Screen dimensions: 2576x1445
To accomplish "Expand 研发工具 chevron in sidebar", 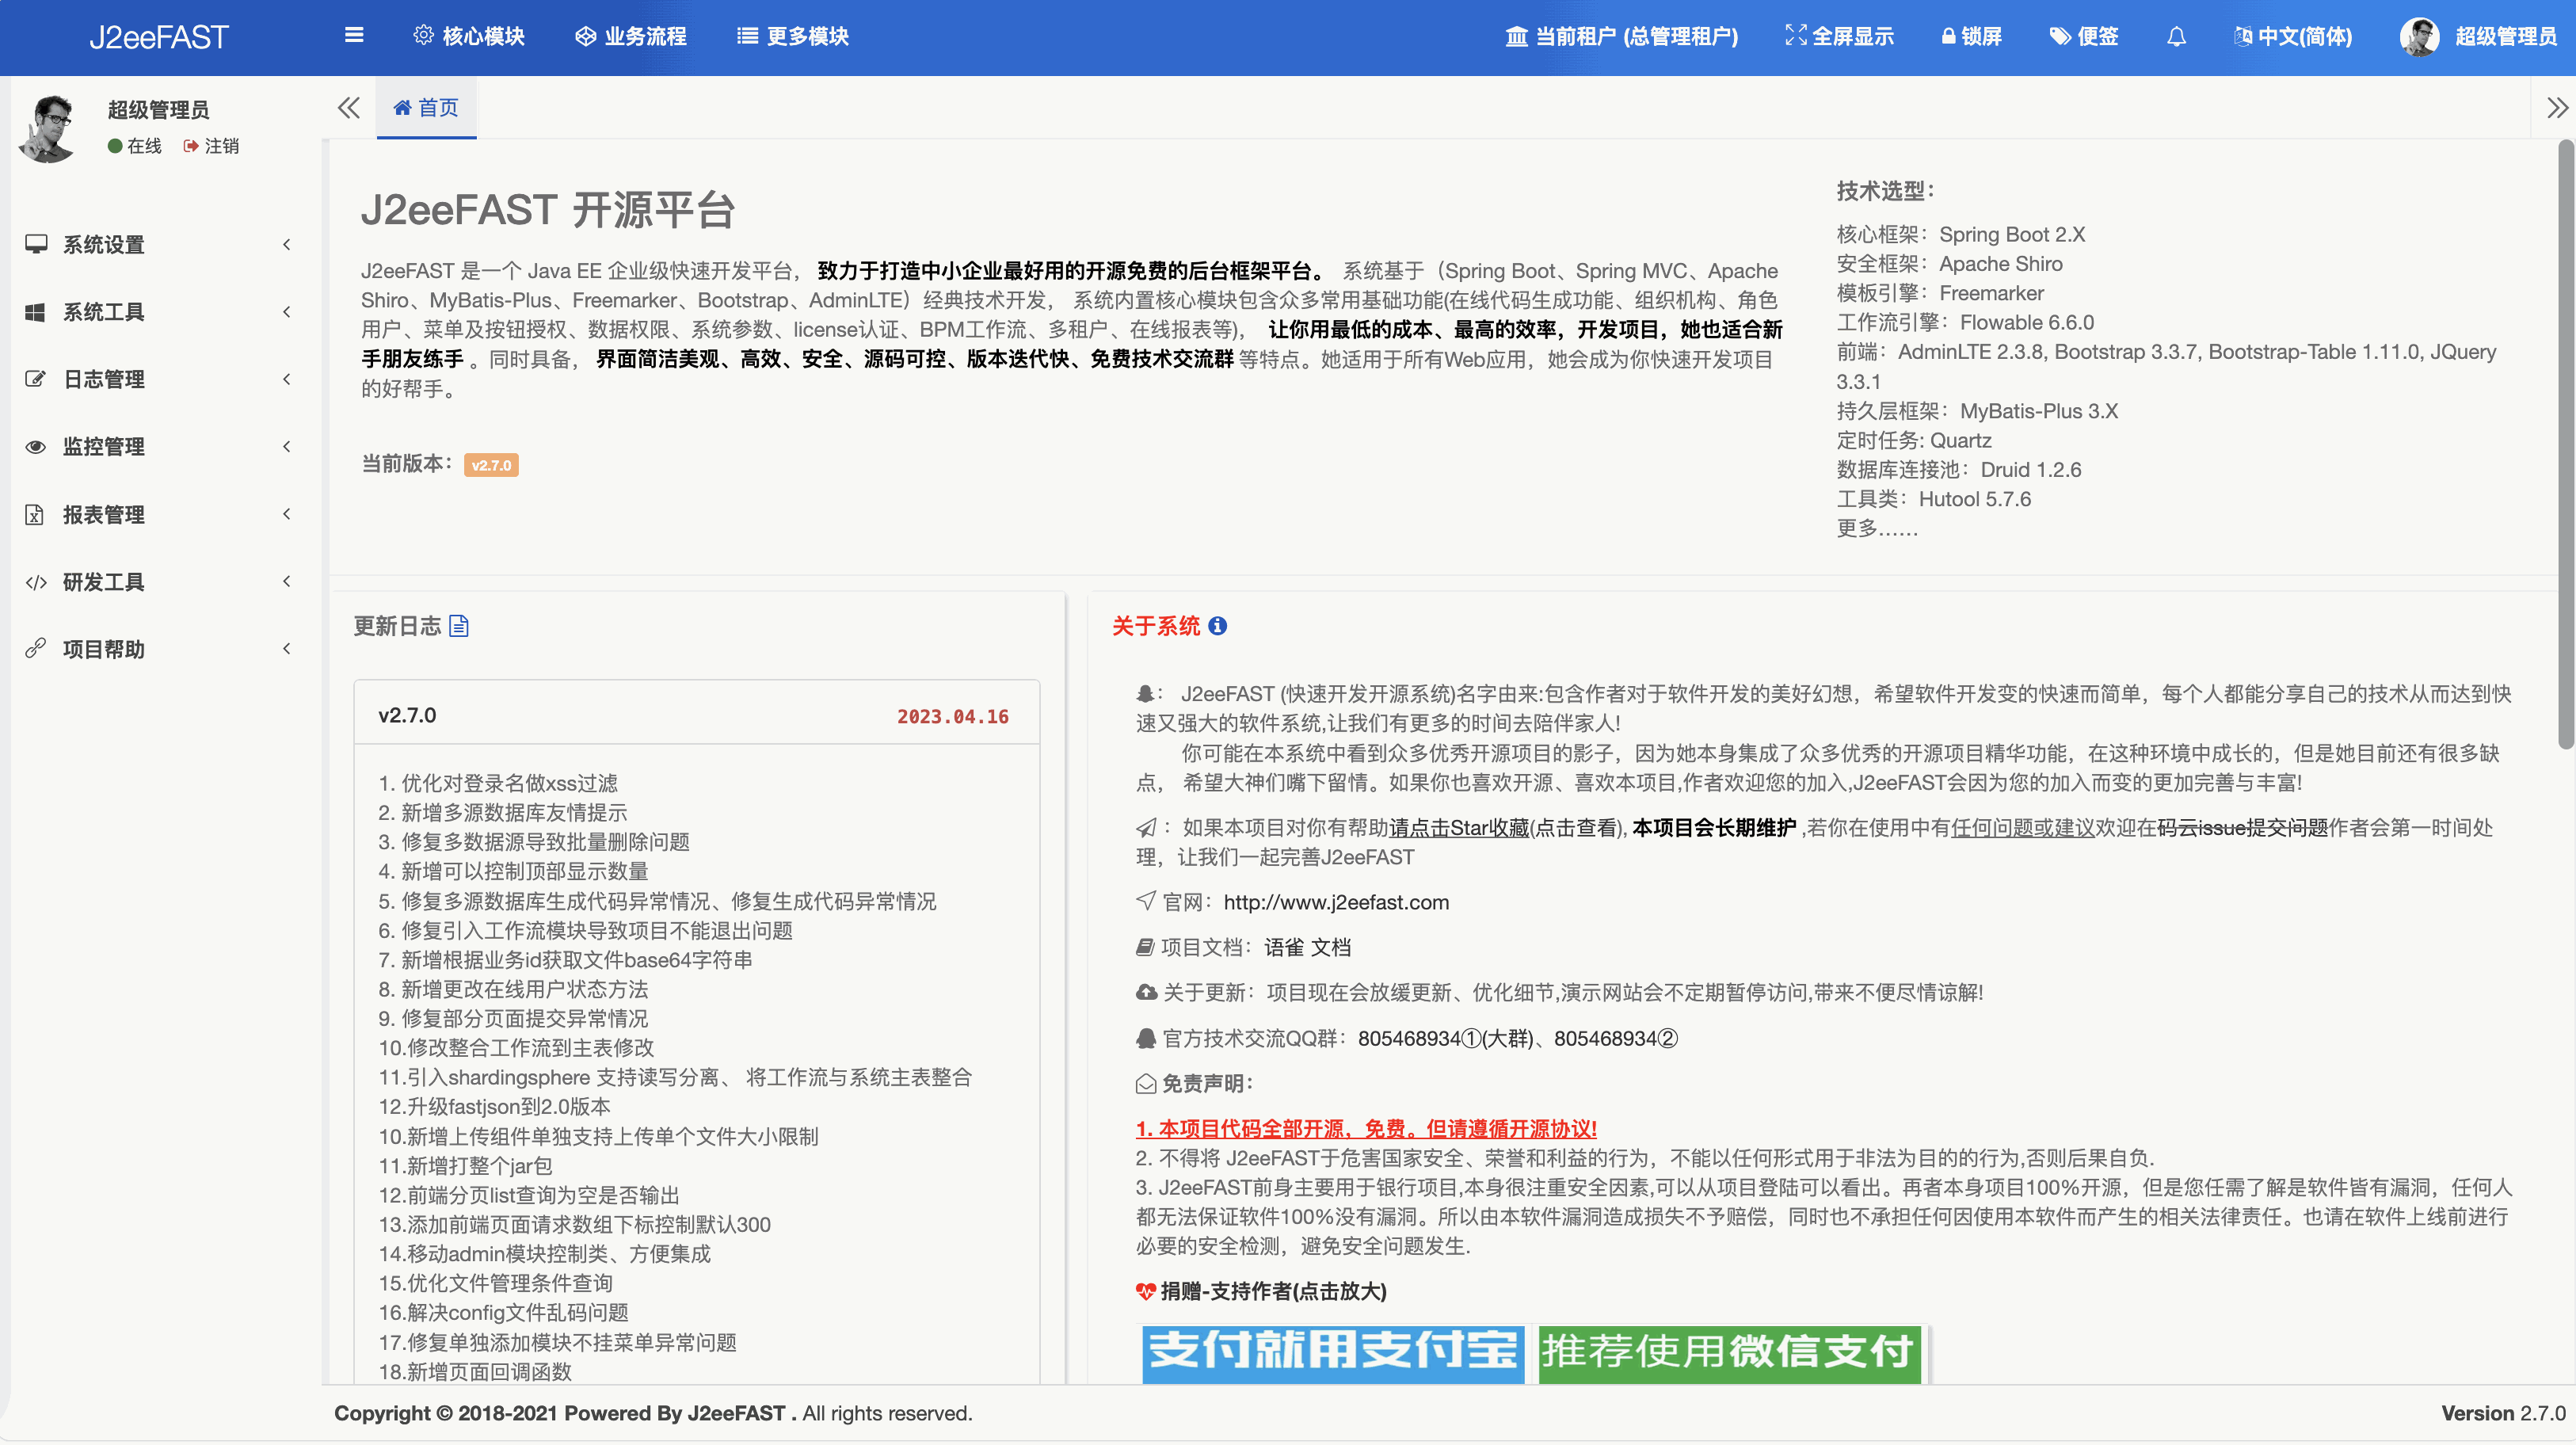I will tap(287, 582).
